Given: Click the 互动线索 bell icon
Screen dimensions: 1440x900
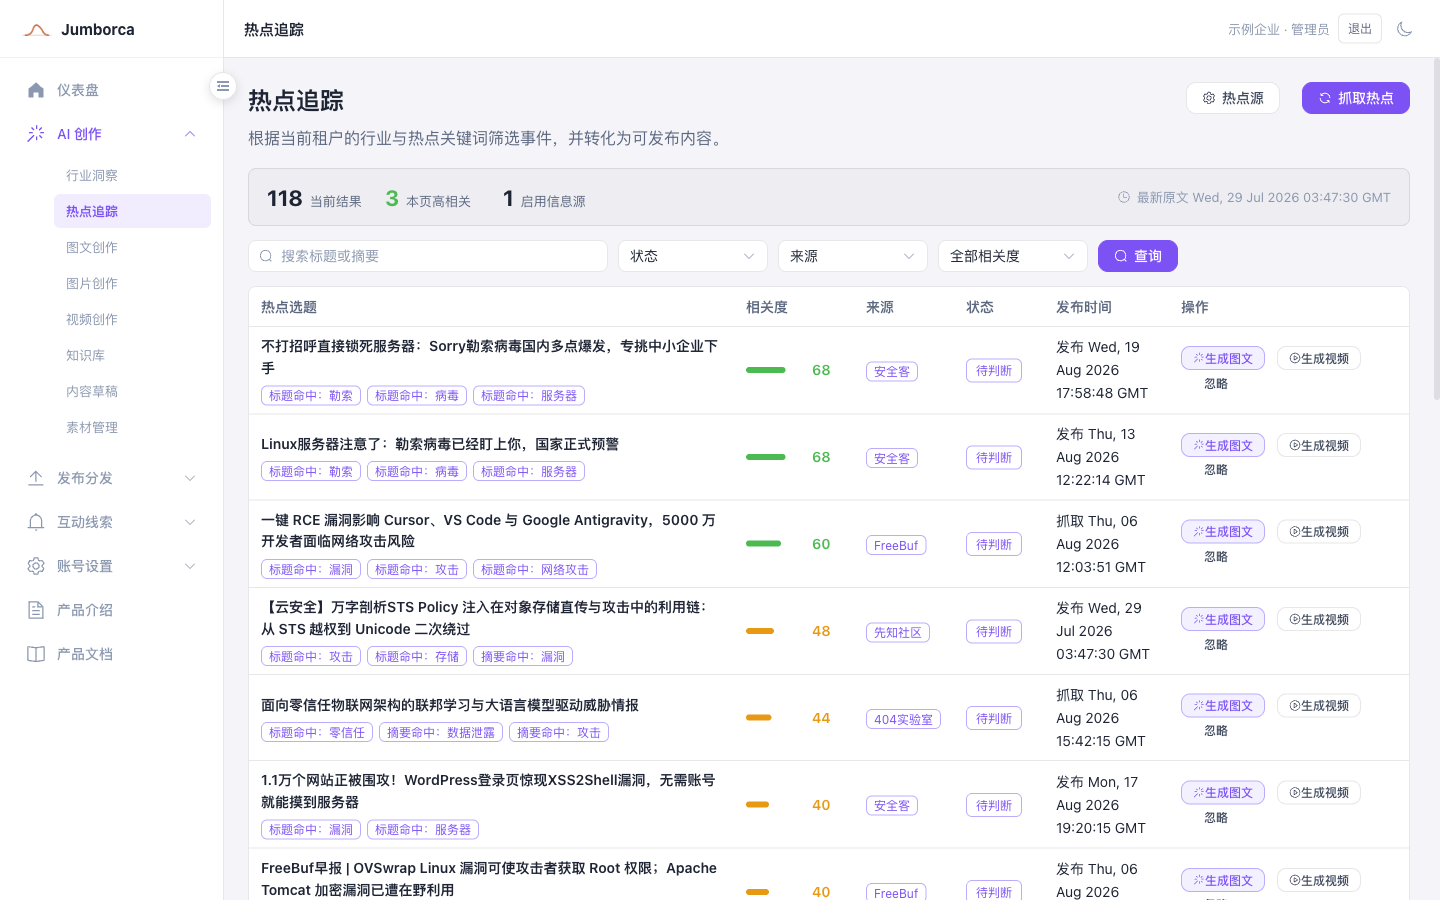Looking at the screenshot, I should [36, 522].
